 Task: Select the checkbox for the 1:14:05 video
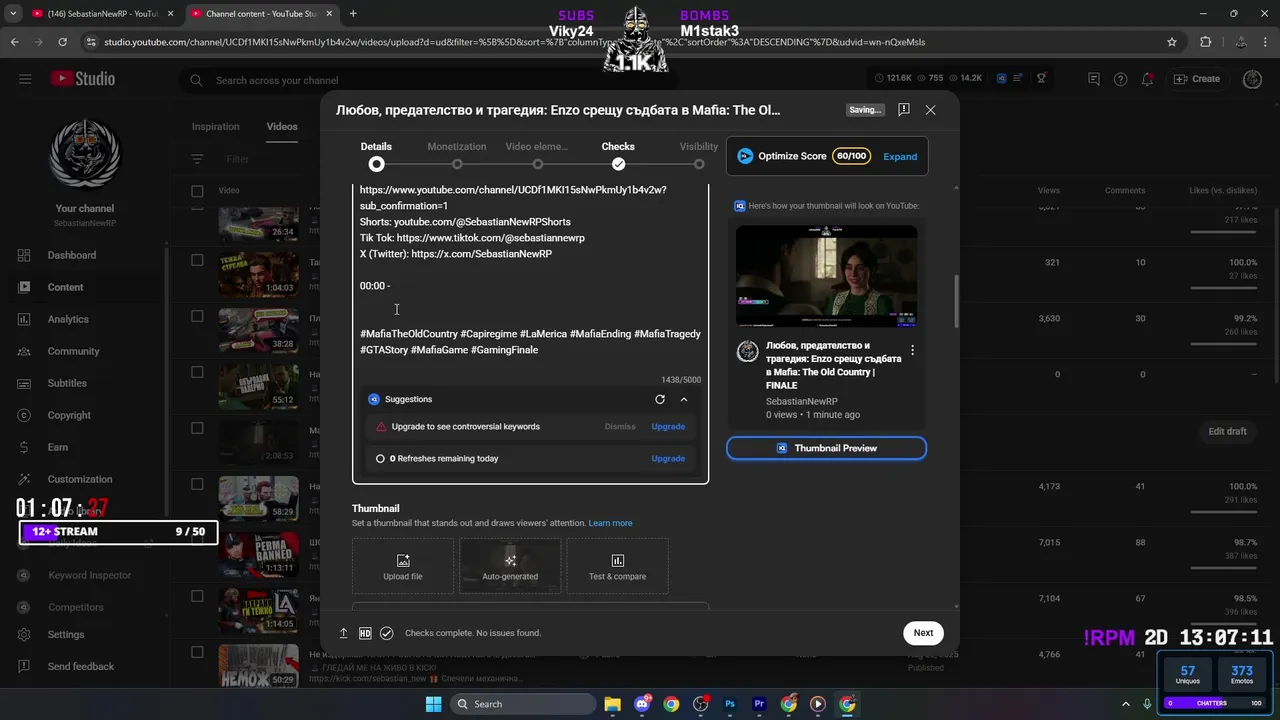click(x=197, y=596)
